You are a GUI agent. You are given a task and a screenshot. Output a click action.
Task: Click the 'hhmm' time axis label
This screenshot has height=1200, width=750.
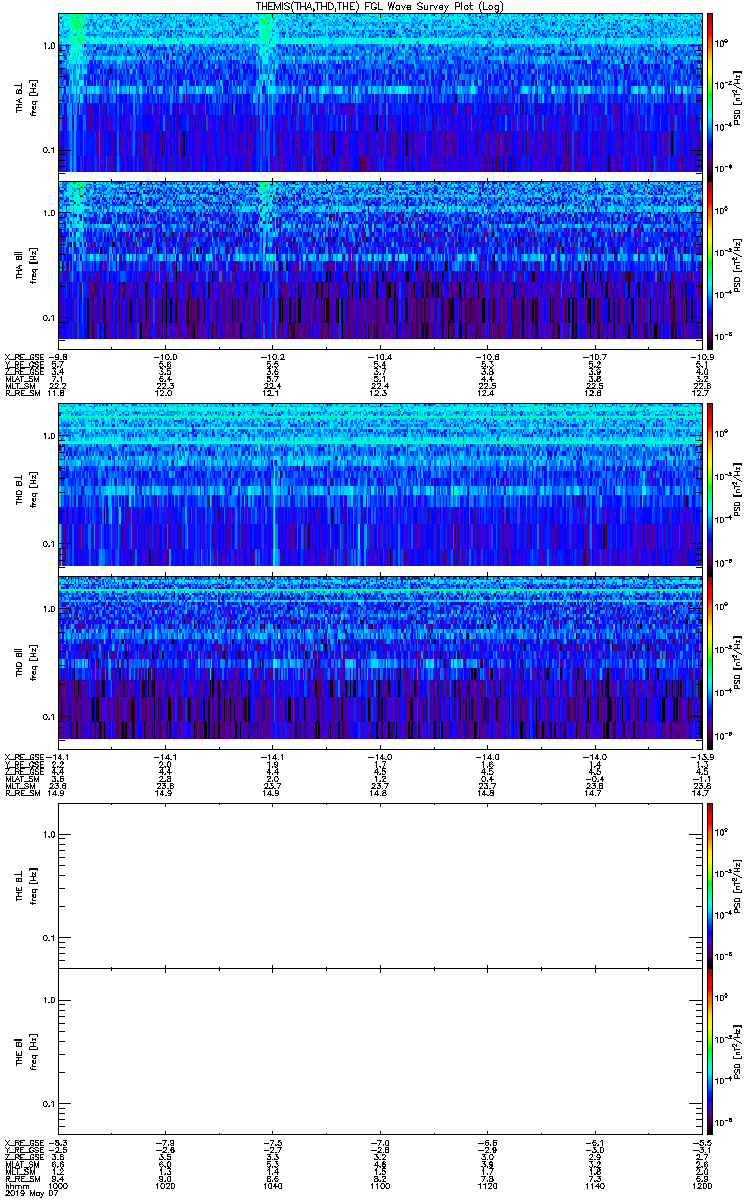point(16,1186)
